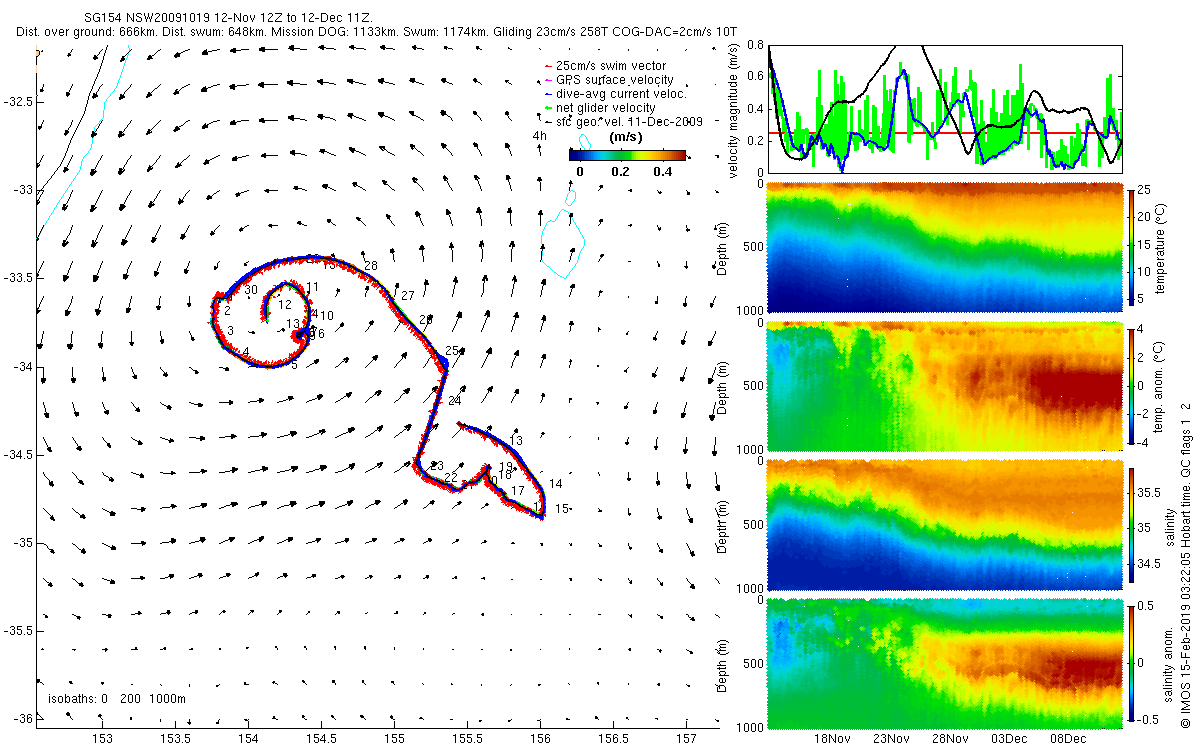Click the day '22' marker on the glider track

tap(451, 478)
